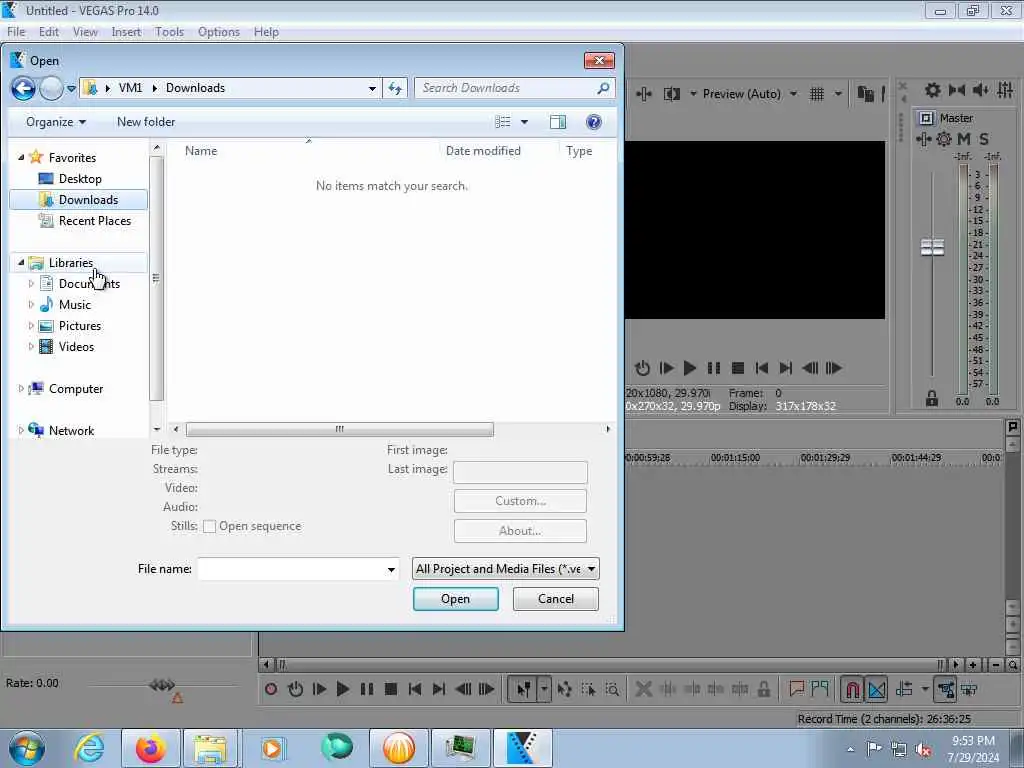Solo the Master bus with S button
The image size is (1024, 768).
[x=984, y=139]
